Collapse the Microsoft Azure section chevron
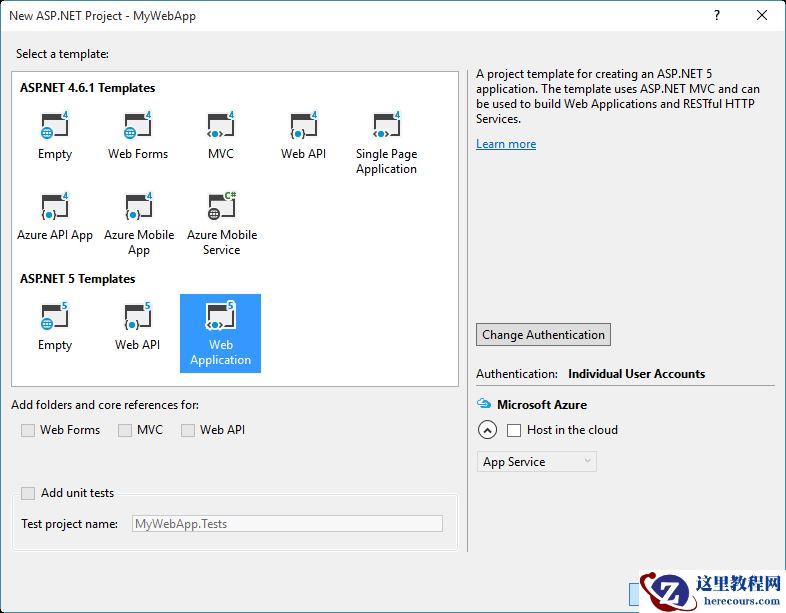 487,430
